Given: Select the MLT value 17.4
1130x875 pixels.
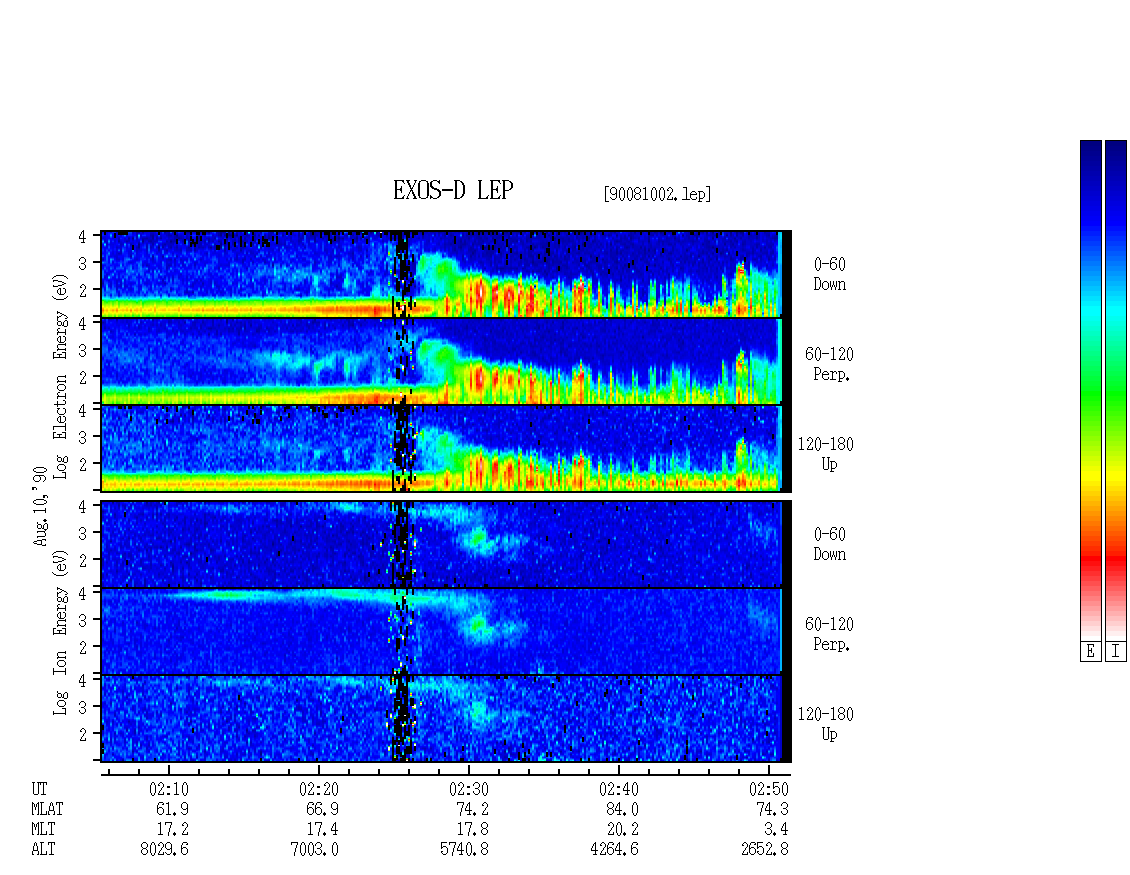Looking at the screenshot, I should pos(322,830).
